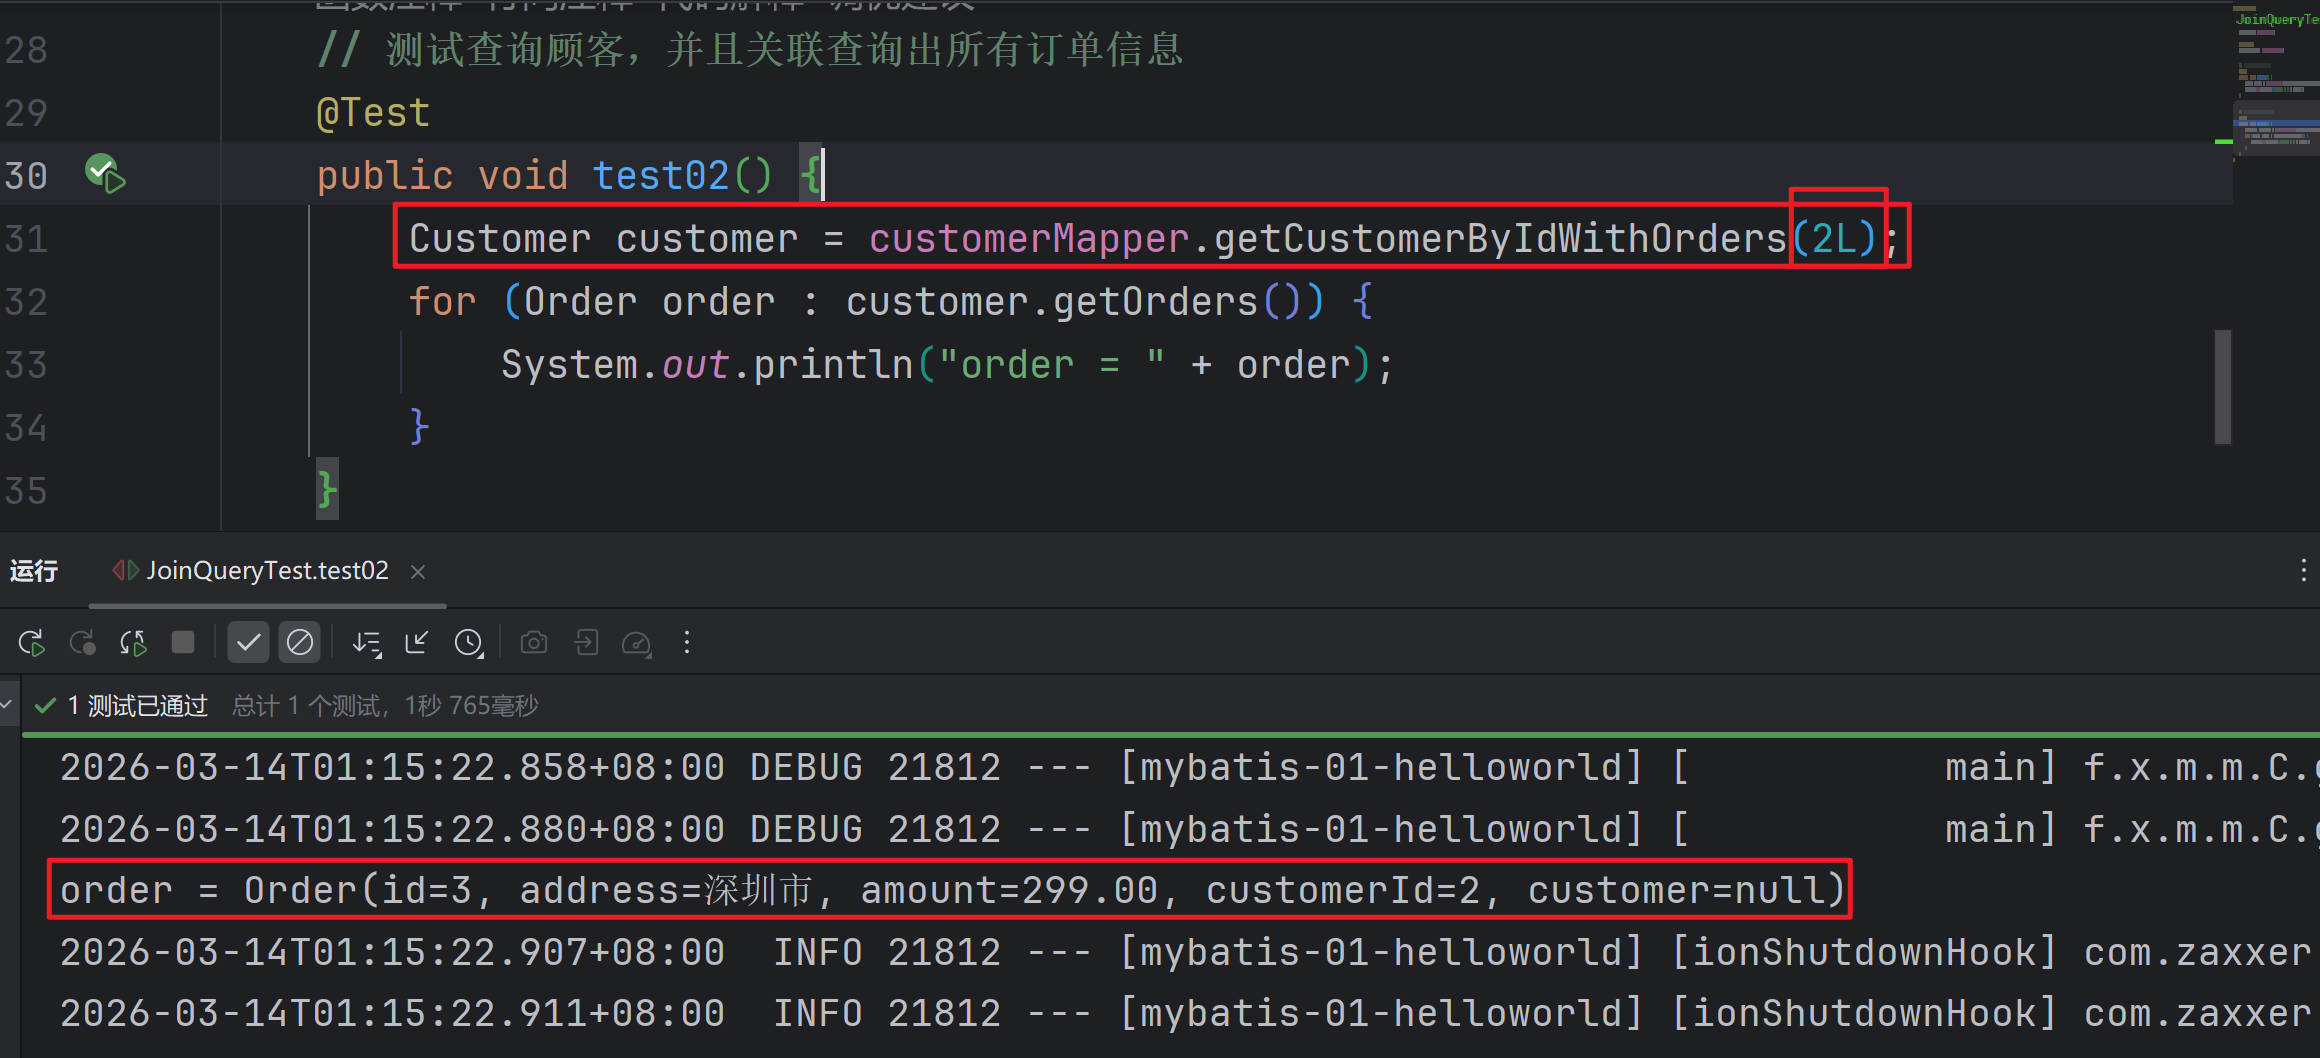This screenshot has width=2320, height=1058.
Task: Toggle Show Passed tests checkmark button
Action: click(248, 642)
